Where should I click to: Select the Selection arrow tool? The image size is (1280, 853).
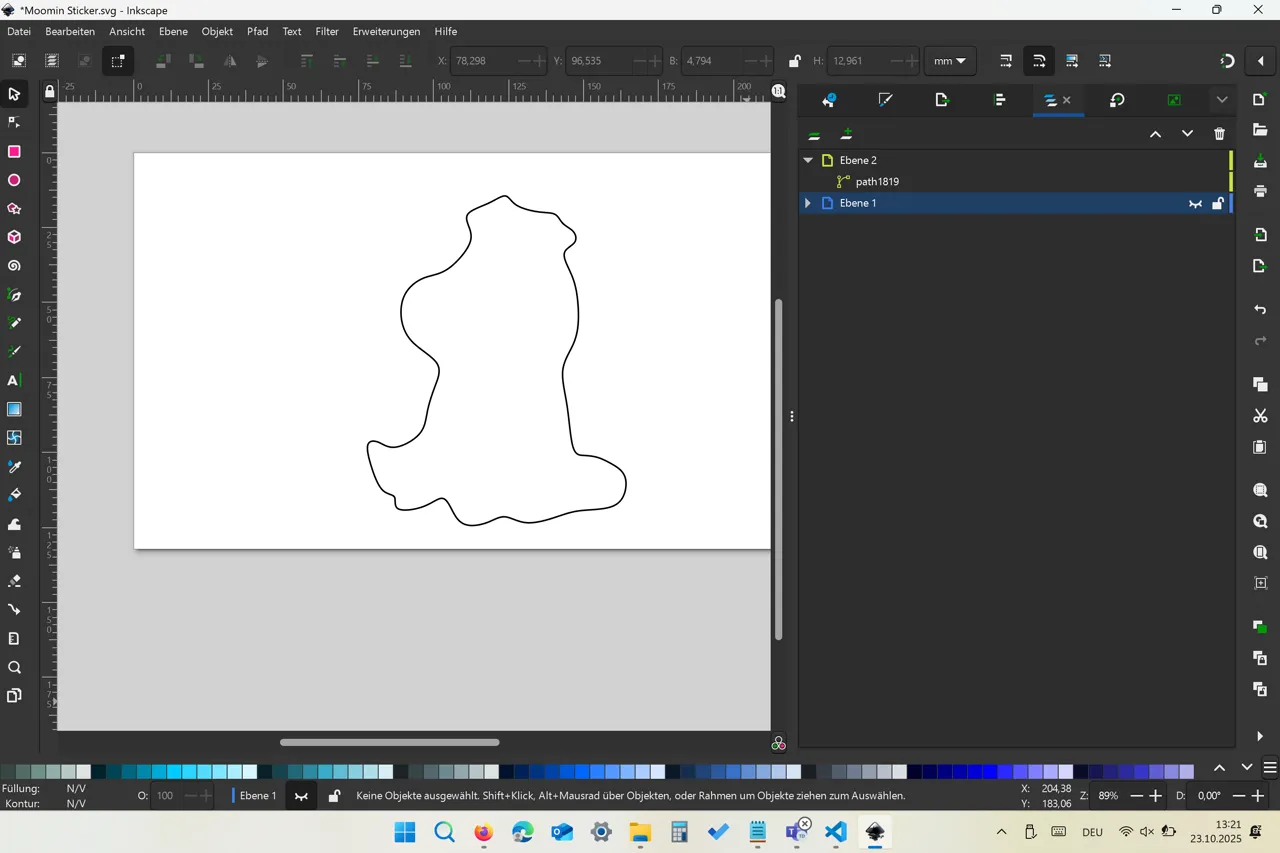[x=14, y=94]
